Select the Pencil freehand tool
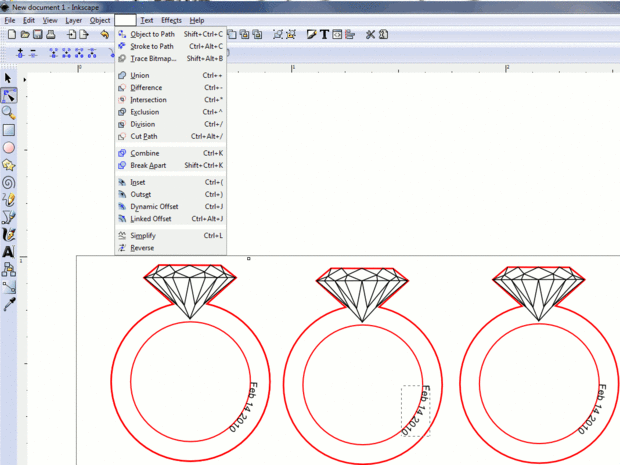The image size is (620, 465). [9, 200]
